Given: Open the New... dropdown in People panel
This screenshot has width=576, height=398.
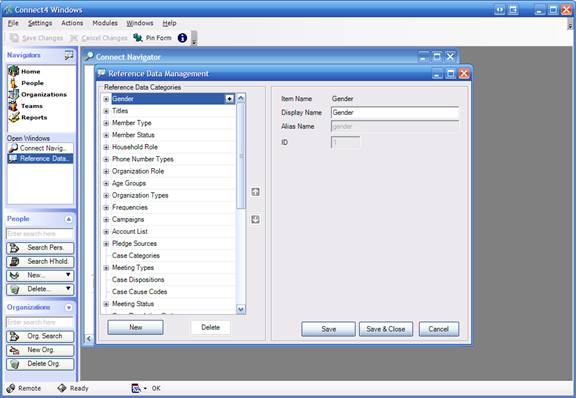Looking at the screenshot, I should [40, 275].
